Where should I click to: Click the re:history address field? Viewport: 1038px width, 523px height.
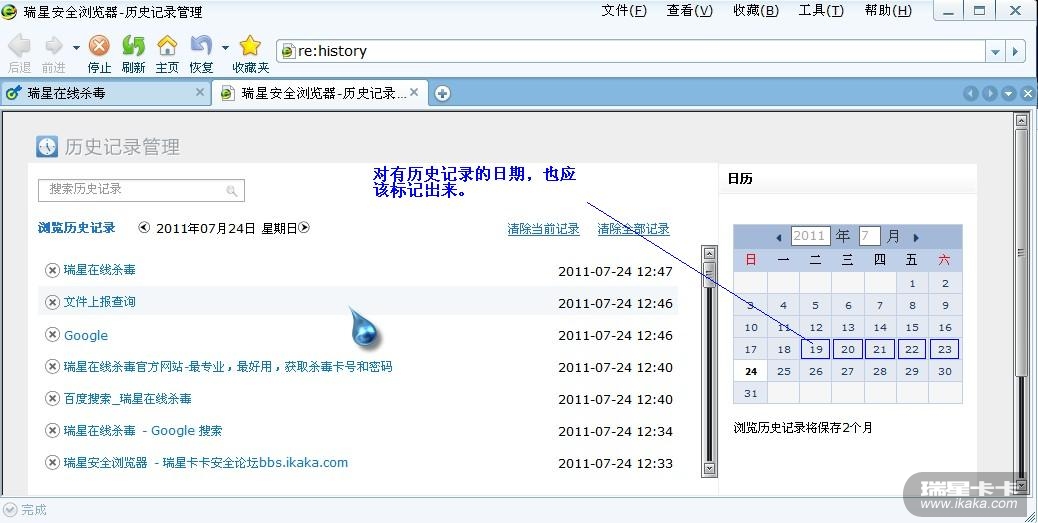tap(632, 52)
